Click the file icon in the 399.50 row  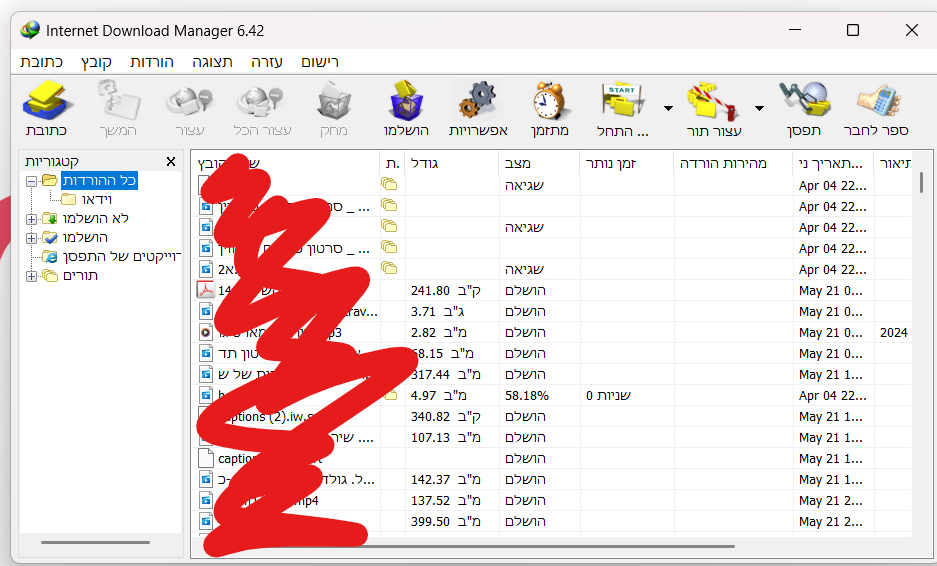pos(206,521)
